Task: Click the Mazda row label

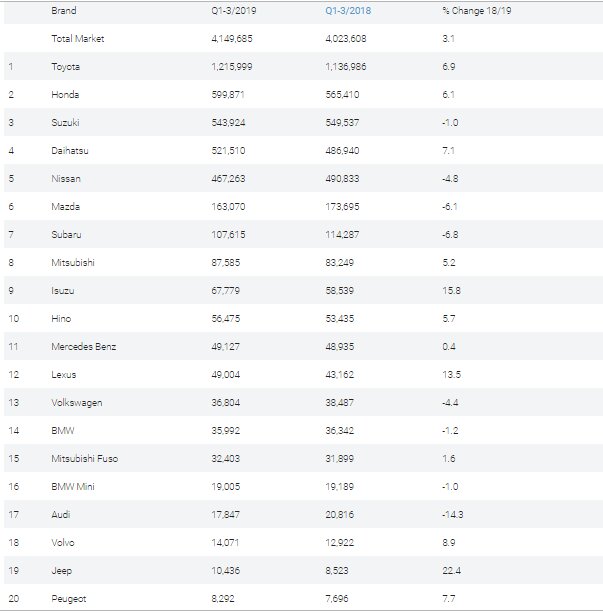Action: 65,206
